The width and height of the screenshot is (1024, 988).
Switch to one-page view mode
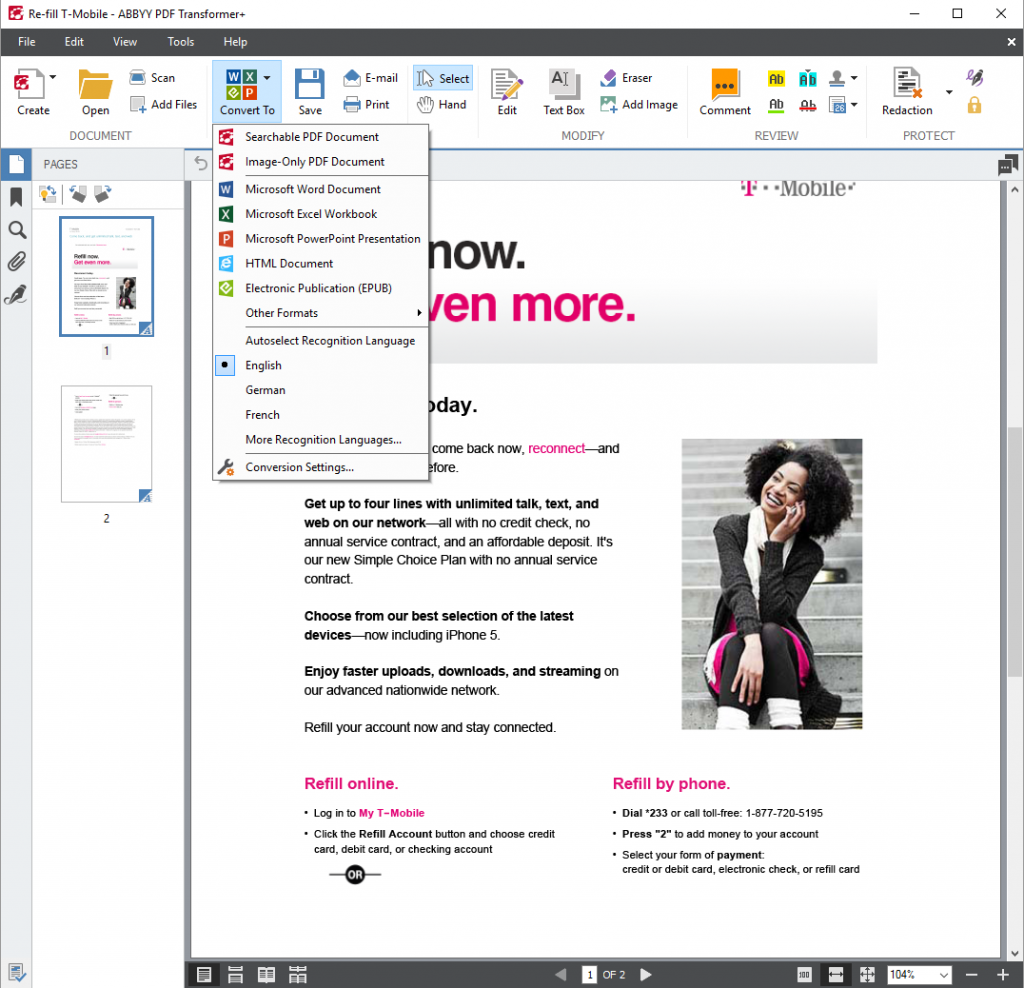pyautogui.click(x=204, y=975)
